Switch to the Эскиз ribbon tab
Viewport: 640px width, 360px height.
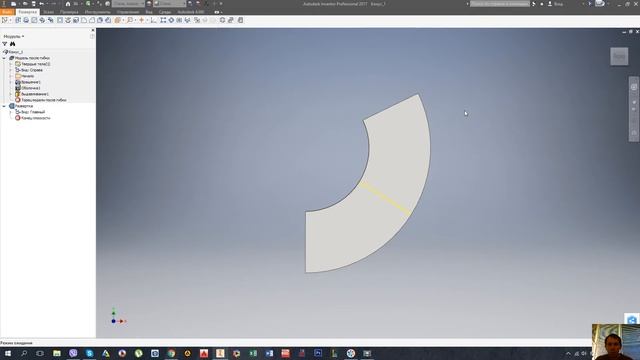49,12
